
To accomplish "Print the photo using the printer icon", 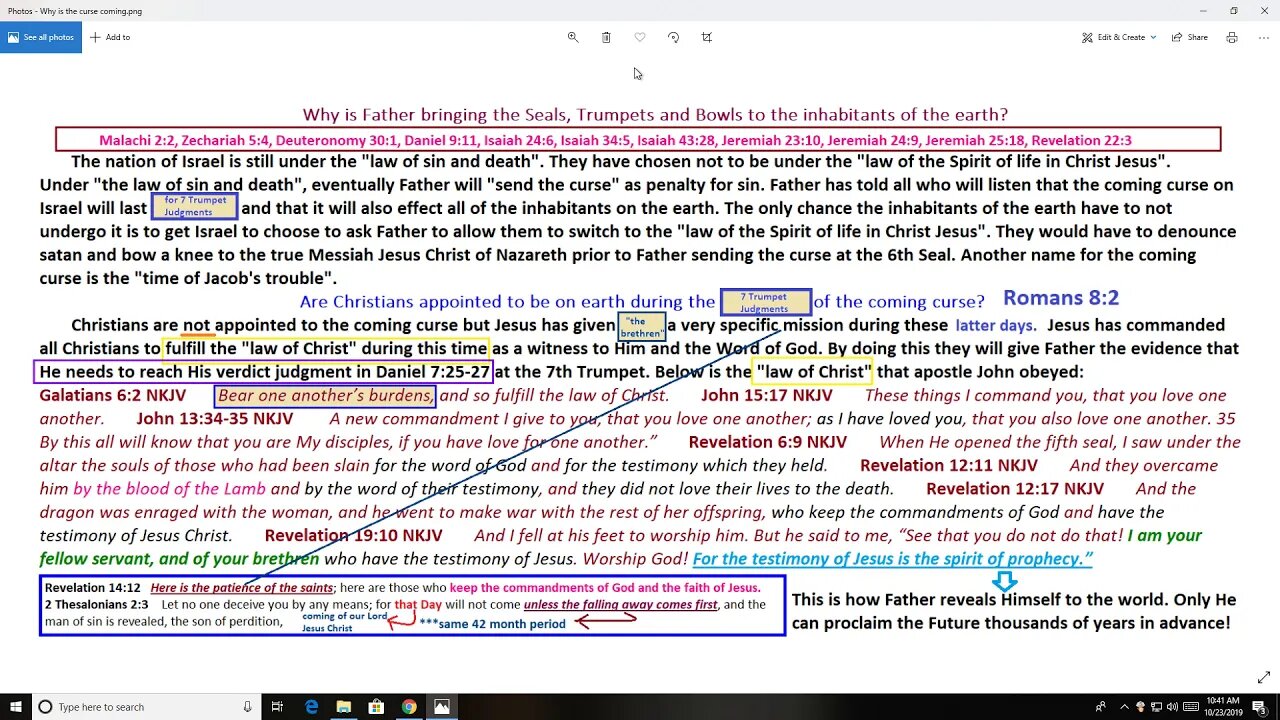I will tap(1232, 37).
